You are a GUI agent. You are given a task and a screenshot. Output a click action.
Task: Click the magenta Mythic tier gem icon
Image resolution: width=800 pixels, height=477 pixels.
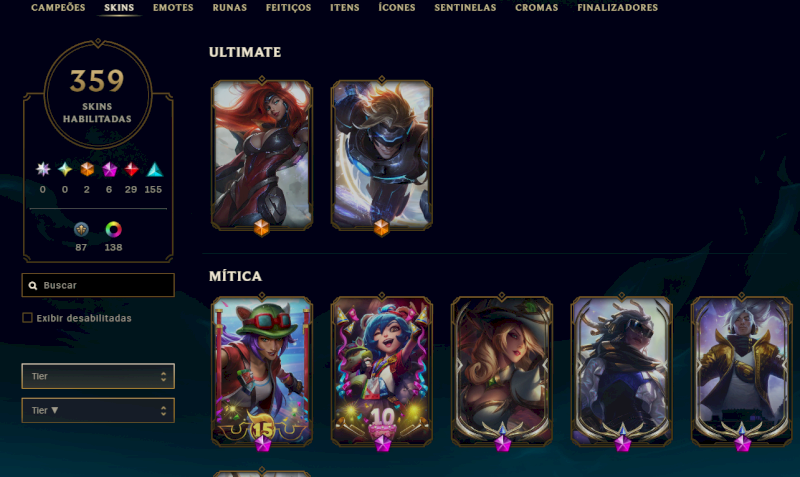coord(109,169)
